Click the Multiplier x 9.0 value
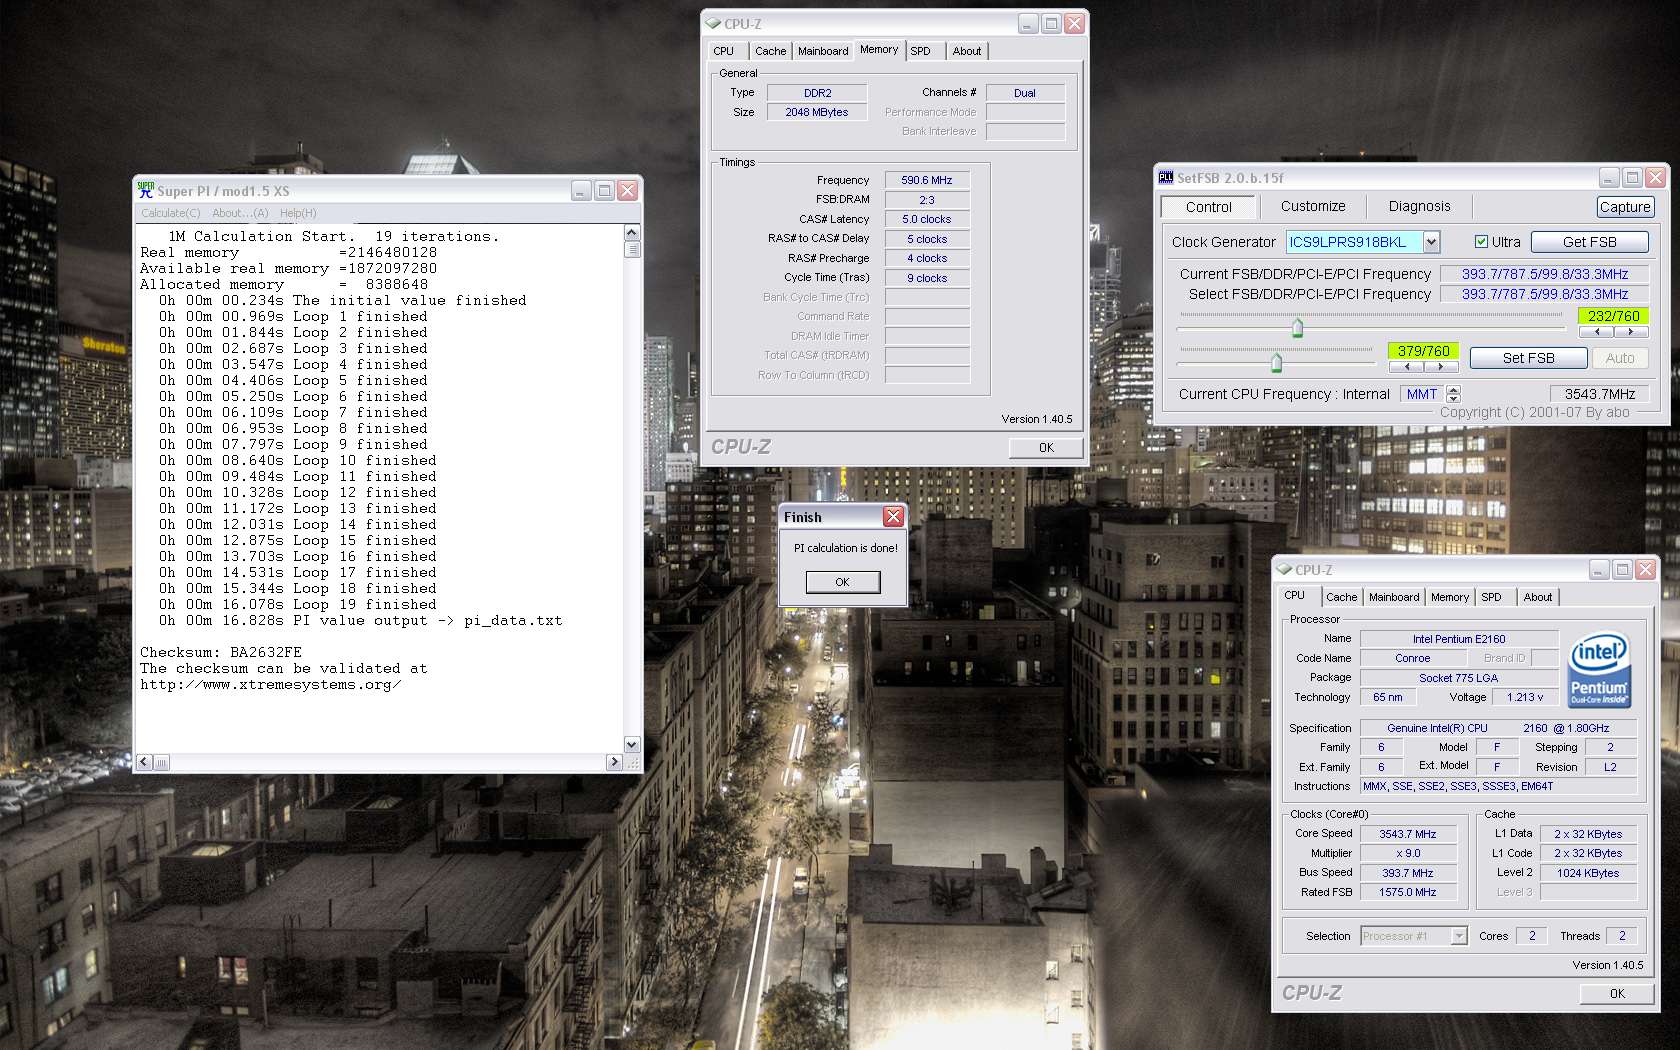Viewport: 1680px width, 1050px height. click(1408, 853)
